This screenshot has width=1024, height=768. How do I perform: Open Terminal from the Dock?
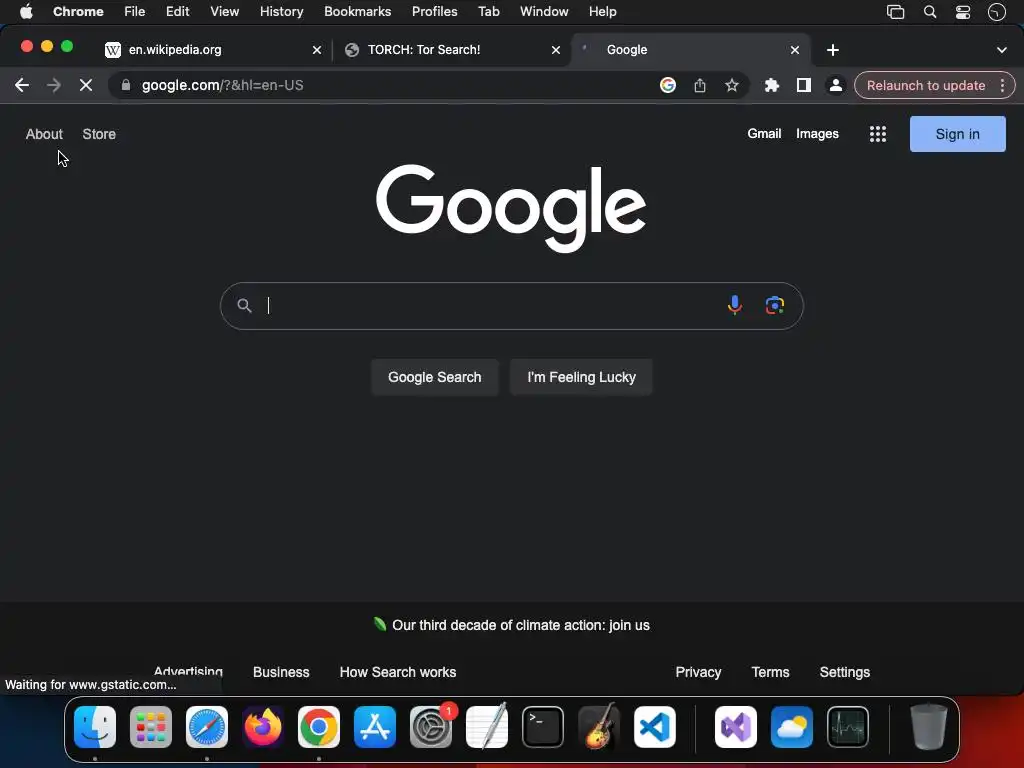coord(543,727)
